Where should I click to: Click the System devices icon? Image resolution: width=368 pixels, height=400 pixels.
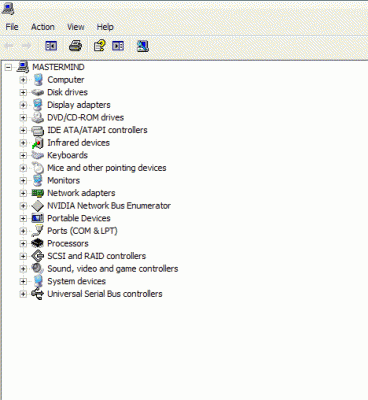38,281
